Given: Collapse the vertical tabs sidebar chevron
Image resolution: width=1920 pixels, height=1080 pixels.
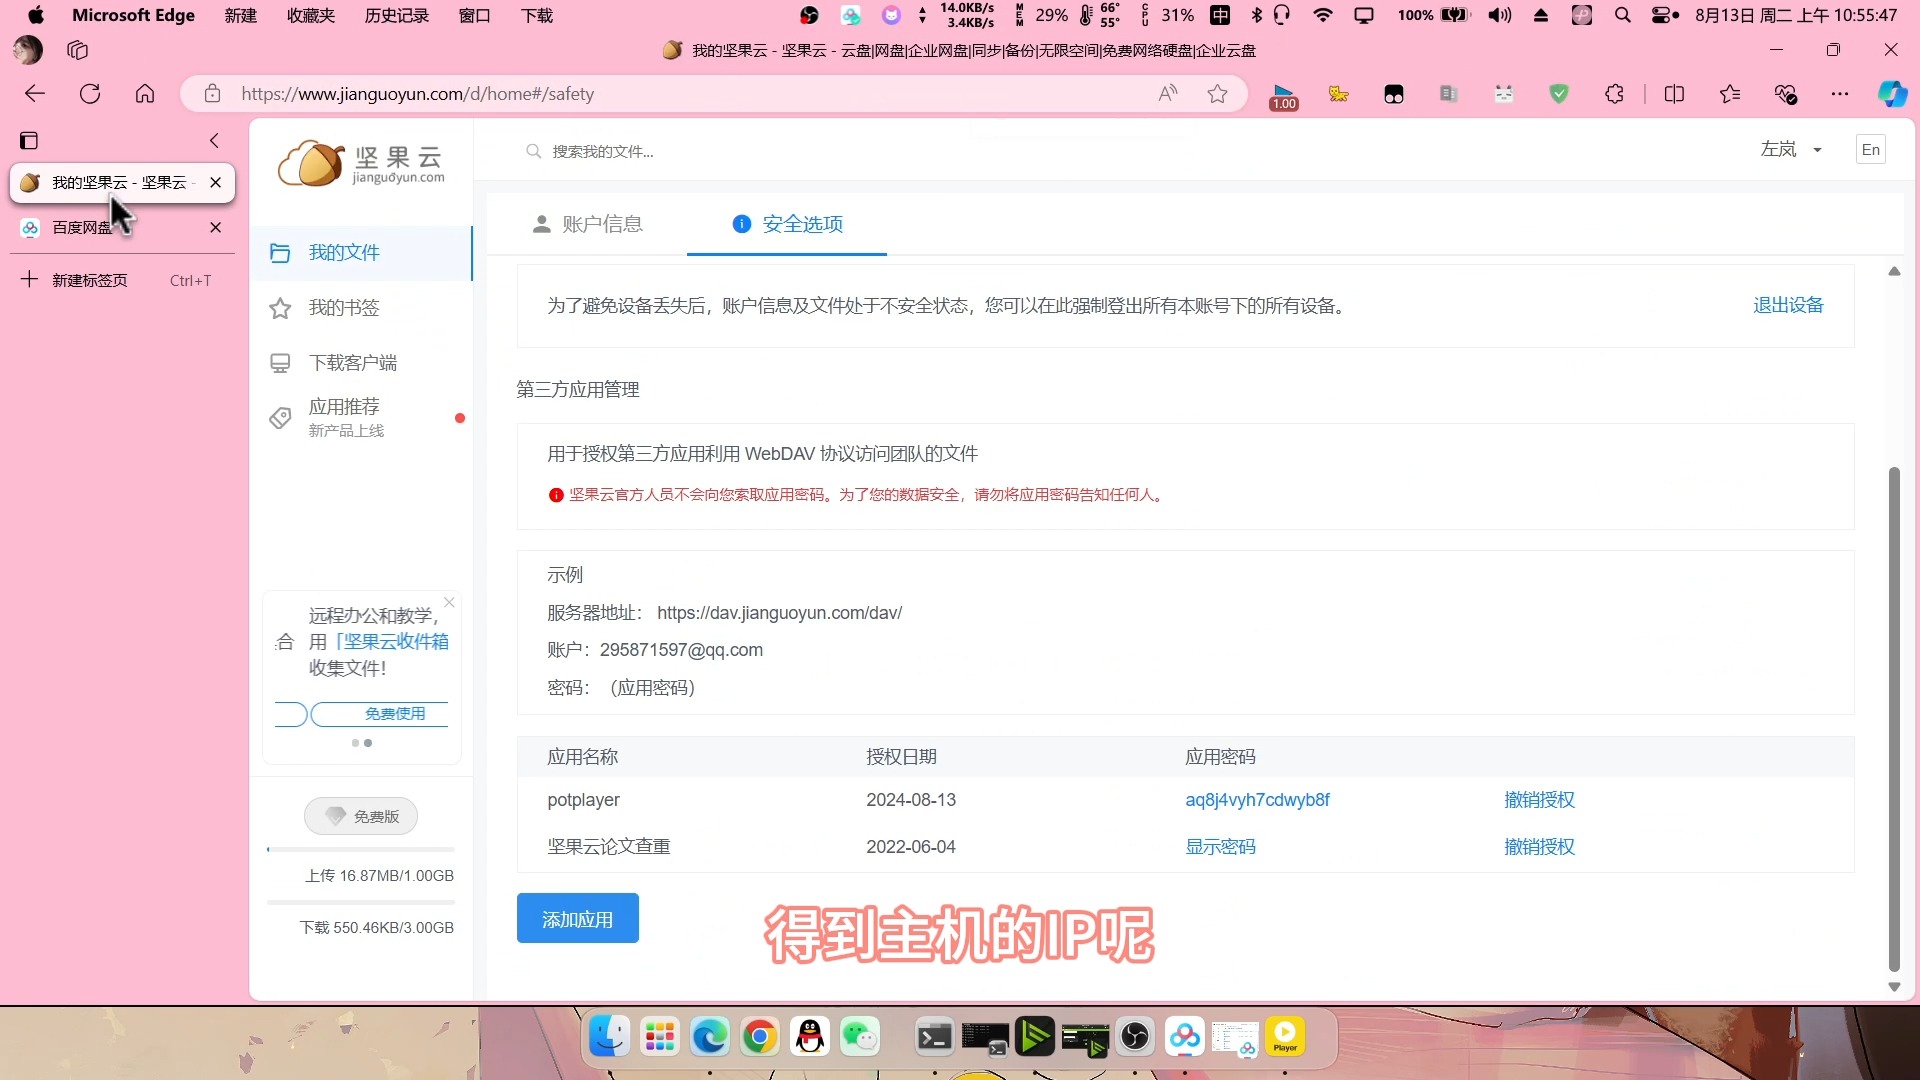Looking at the screenshot, I should coord(214,141).
